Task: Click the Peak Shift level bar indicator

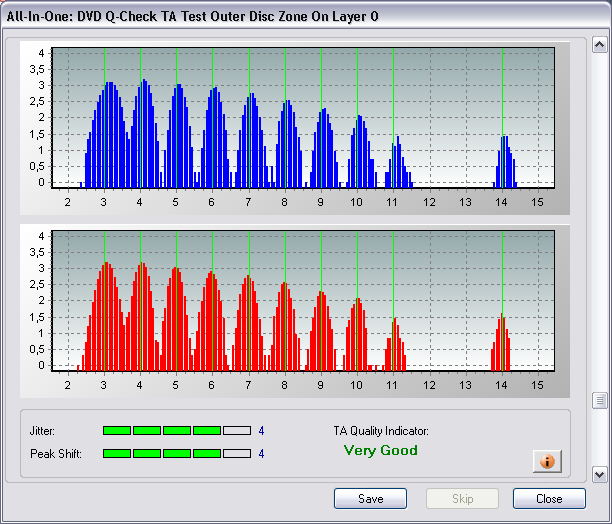Action: click(177, 453)
